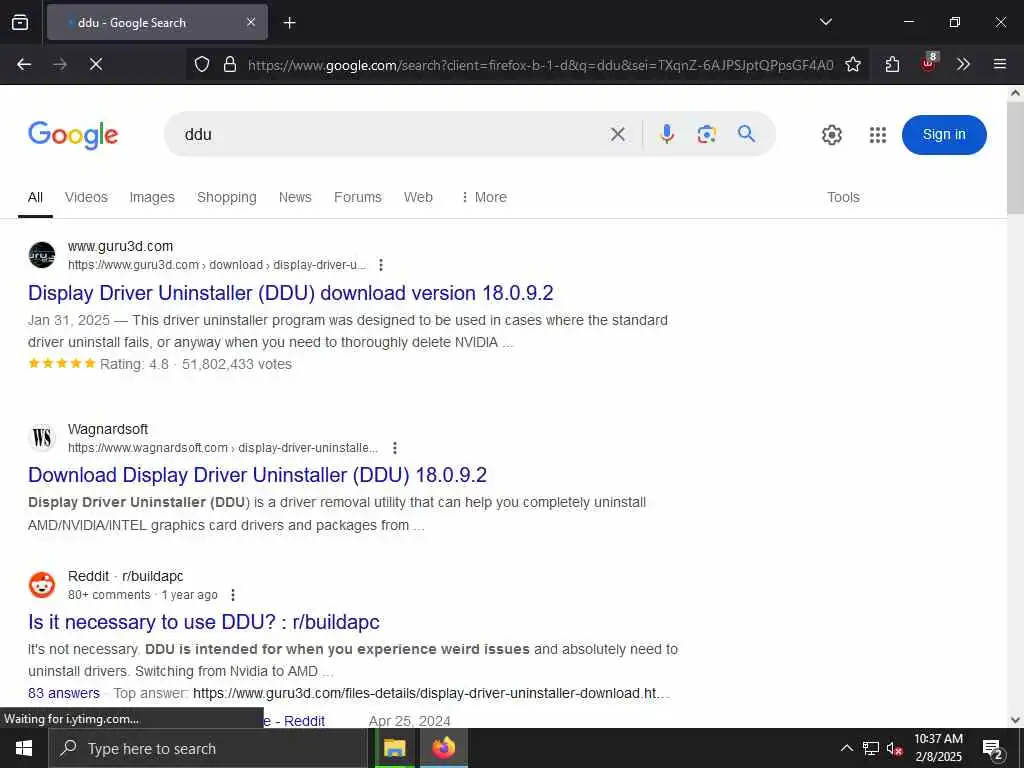Open Windows Start menu
Image resolution: width=1024 pixels, height=768 pixels.
[x=24, y=748]
